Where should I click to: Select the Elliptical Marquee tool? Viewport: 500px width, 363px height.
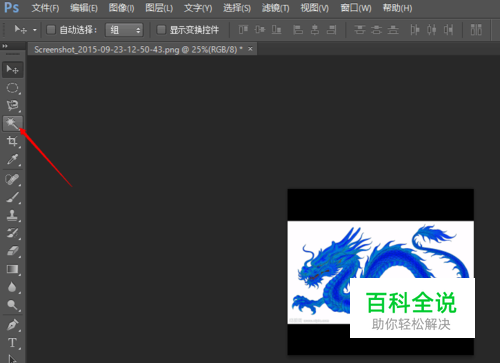pyautogui.click(x=13, y=88)
